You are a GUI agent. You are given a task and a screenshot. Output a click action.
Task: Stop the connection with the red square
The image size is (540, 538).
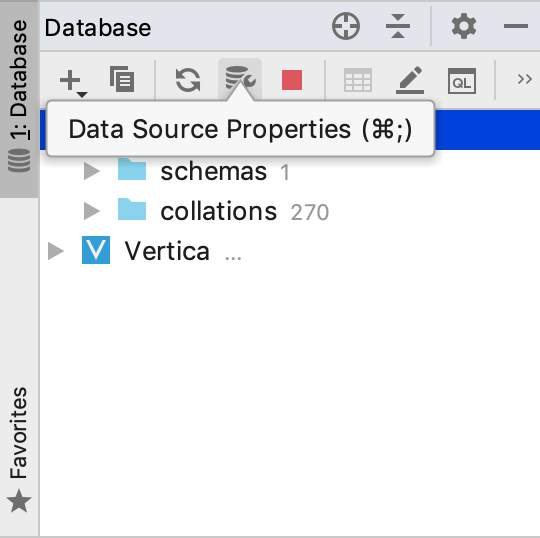292,80
